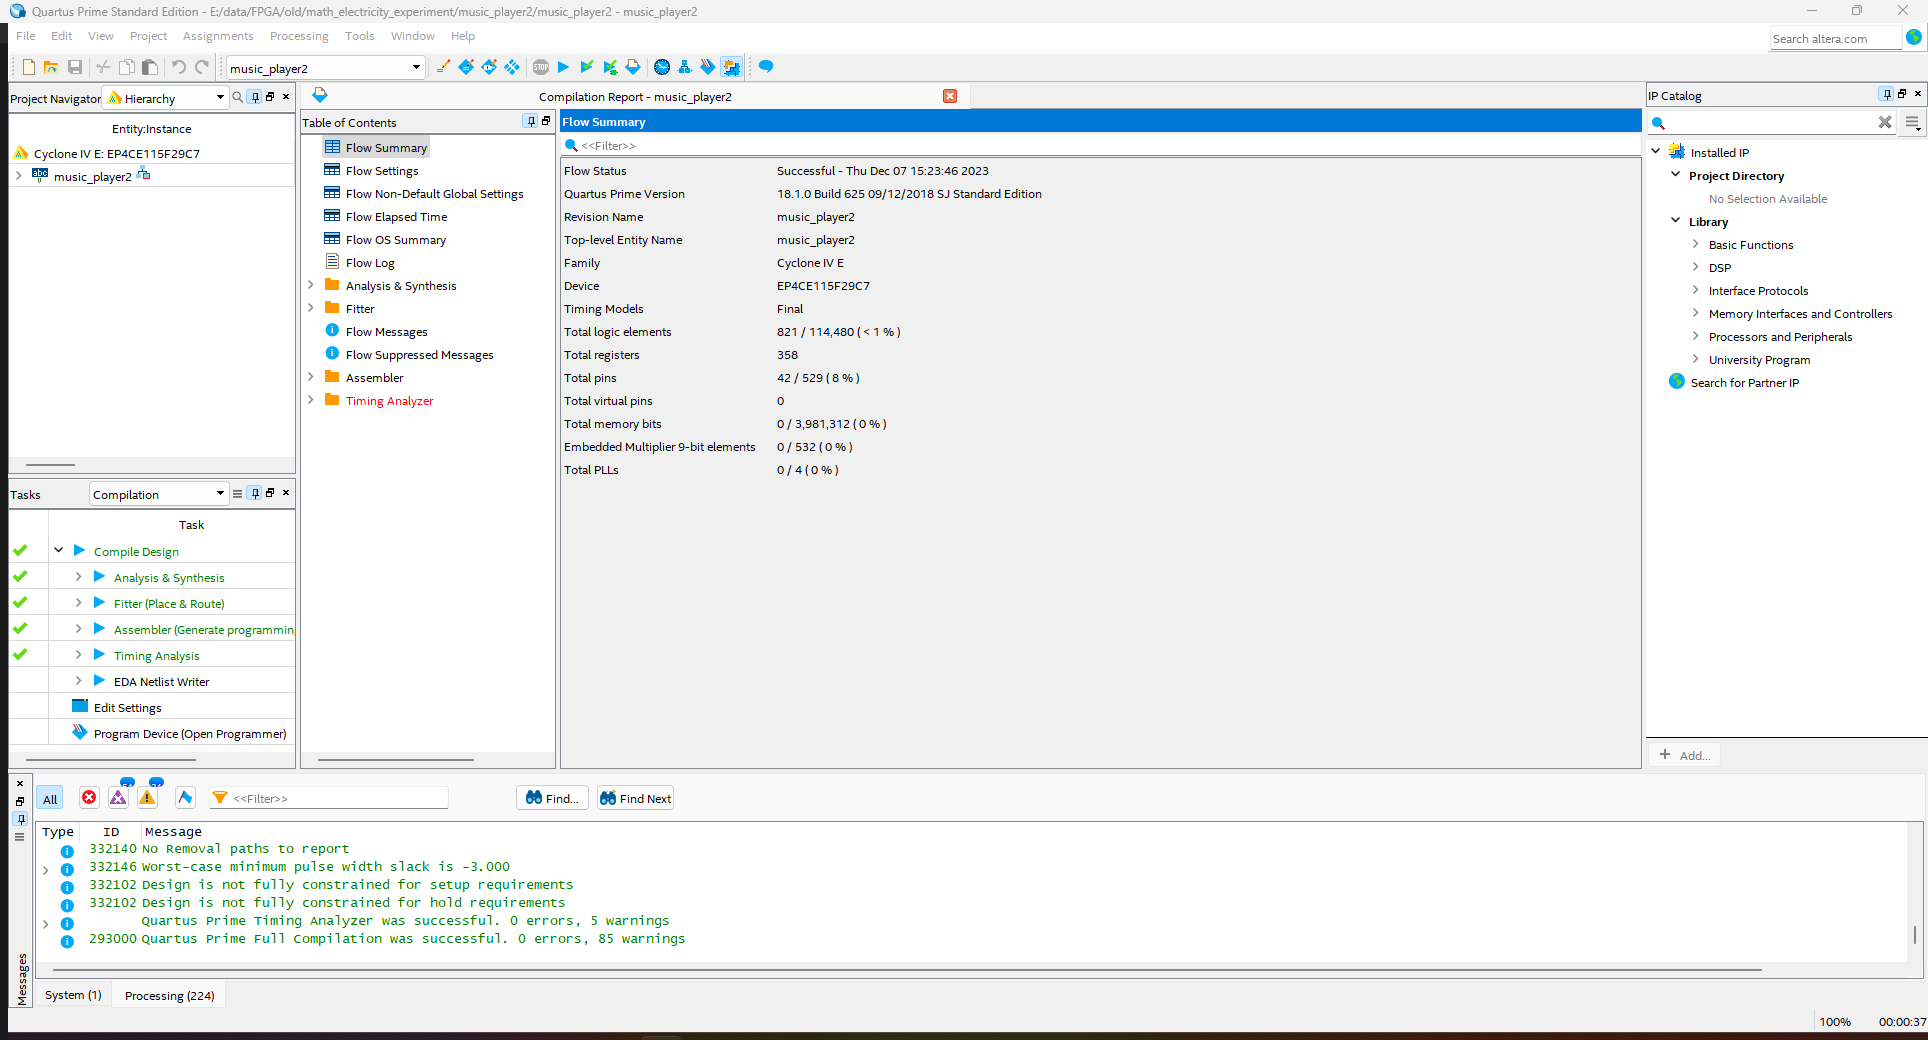Clear the IP Catalog search field
The image size is (1928, 1040).
coord(1885,122)
